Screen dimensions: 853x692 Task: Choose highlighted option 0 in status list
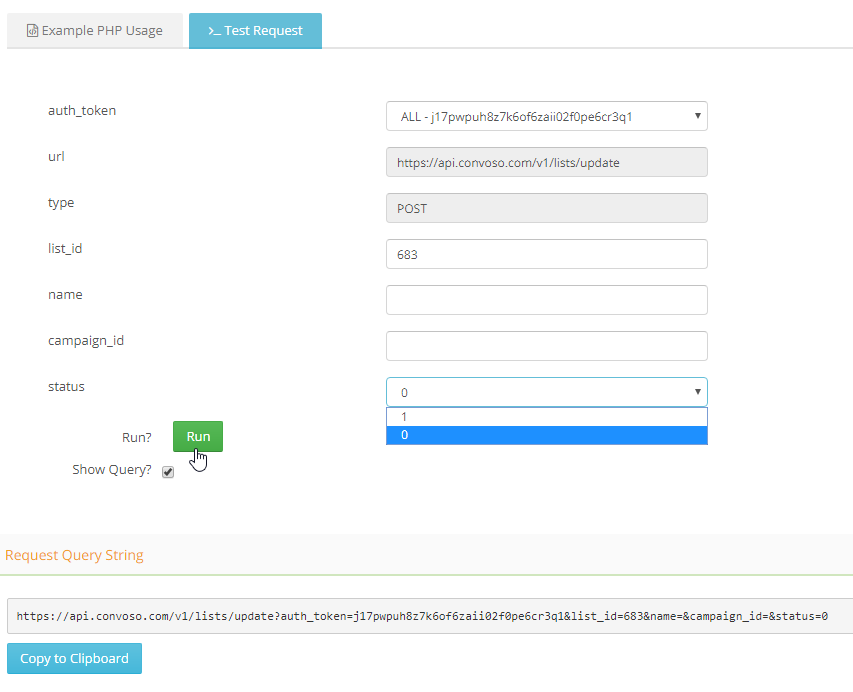(546, 435)
